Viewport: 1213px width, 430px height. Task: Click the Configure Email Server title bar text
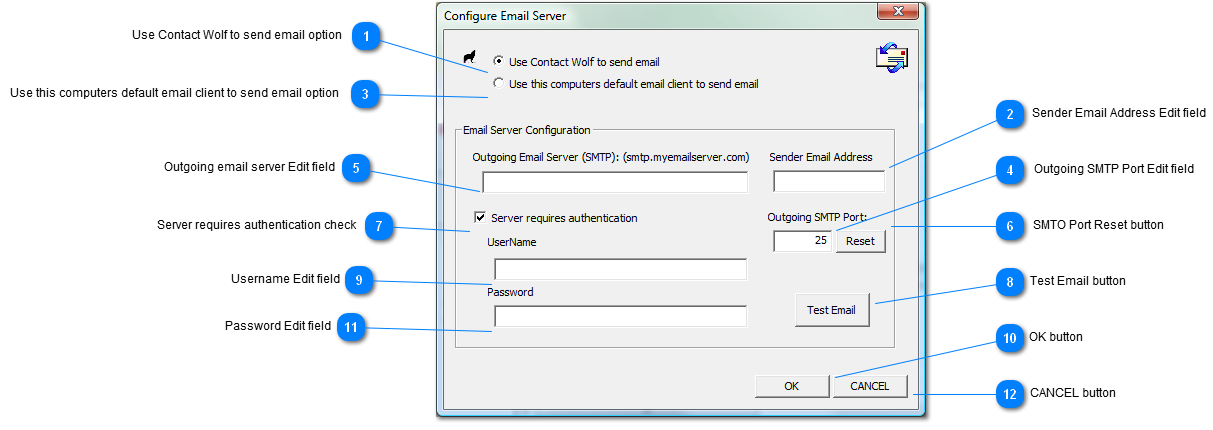pyautogui.click(x=505, y=16)
